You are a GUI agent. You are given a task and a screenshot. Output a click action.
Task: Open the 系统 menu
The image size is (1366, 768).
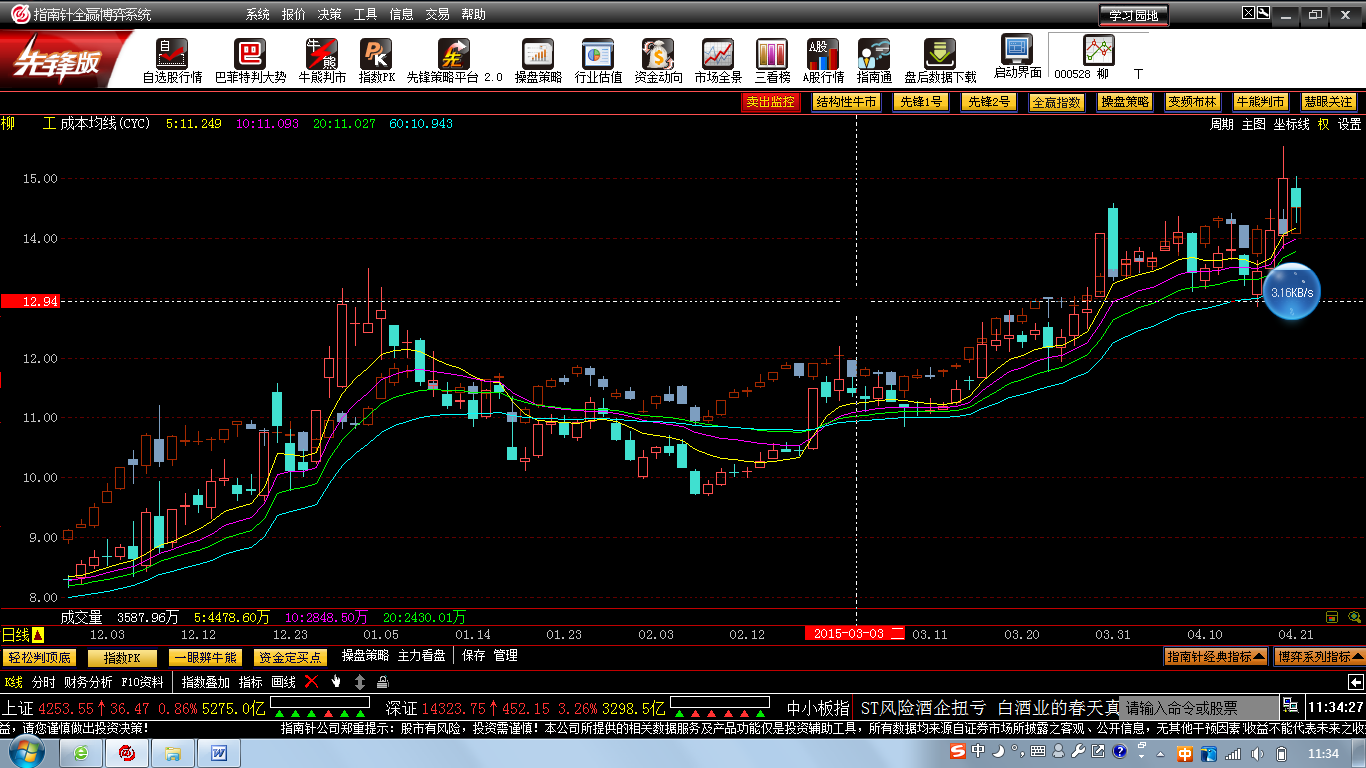[258, 15]
